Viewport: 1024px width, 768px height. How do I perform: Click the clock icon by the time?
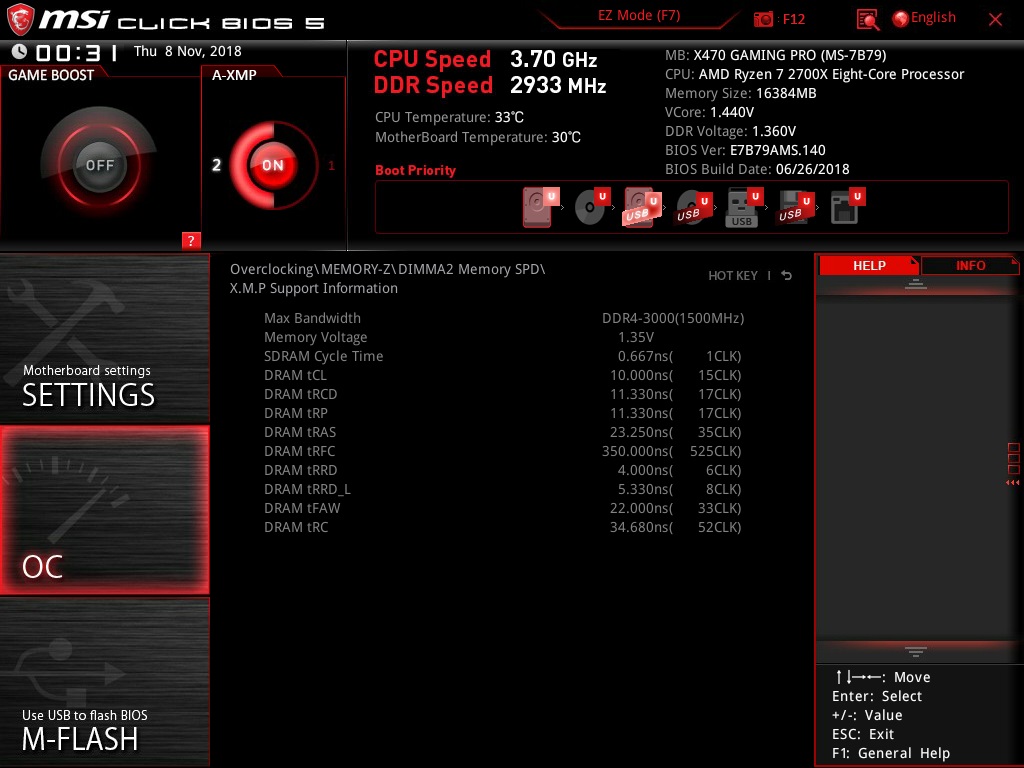tap(20, 52)
